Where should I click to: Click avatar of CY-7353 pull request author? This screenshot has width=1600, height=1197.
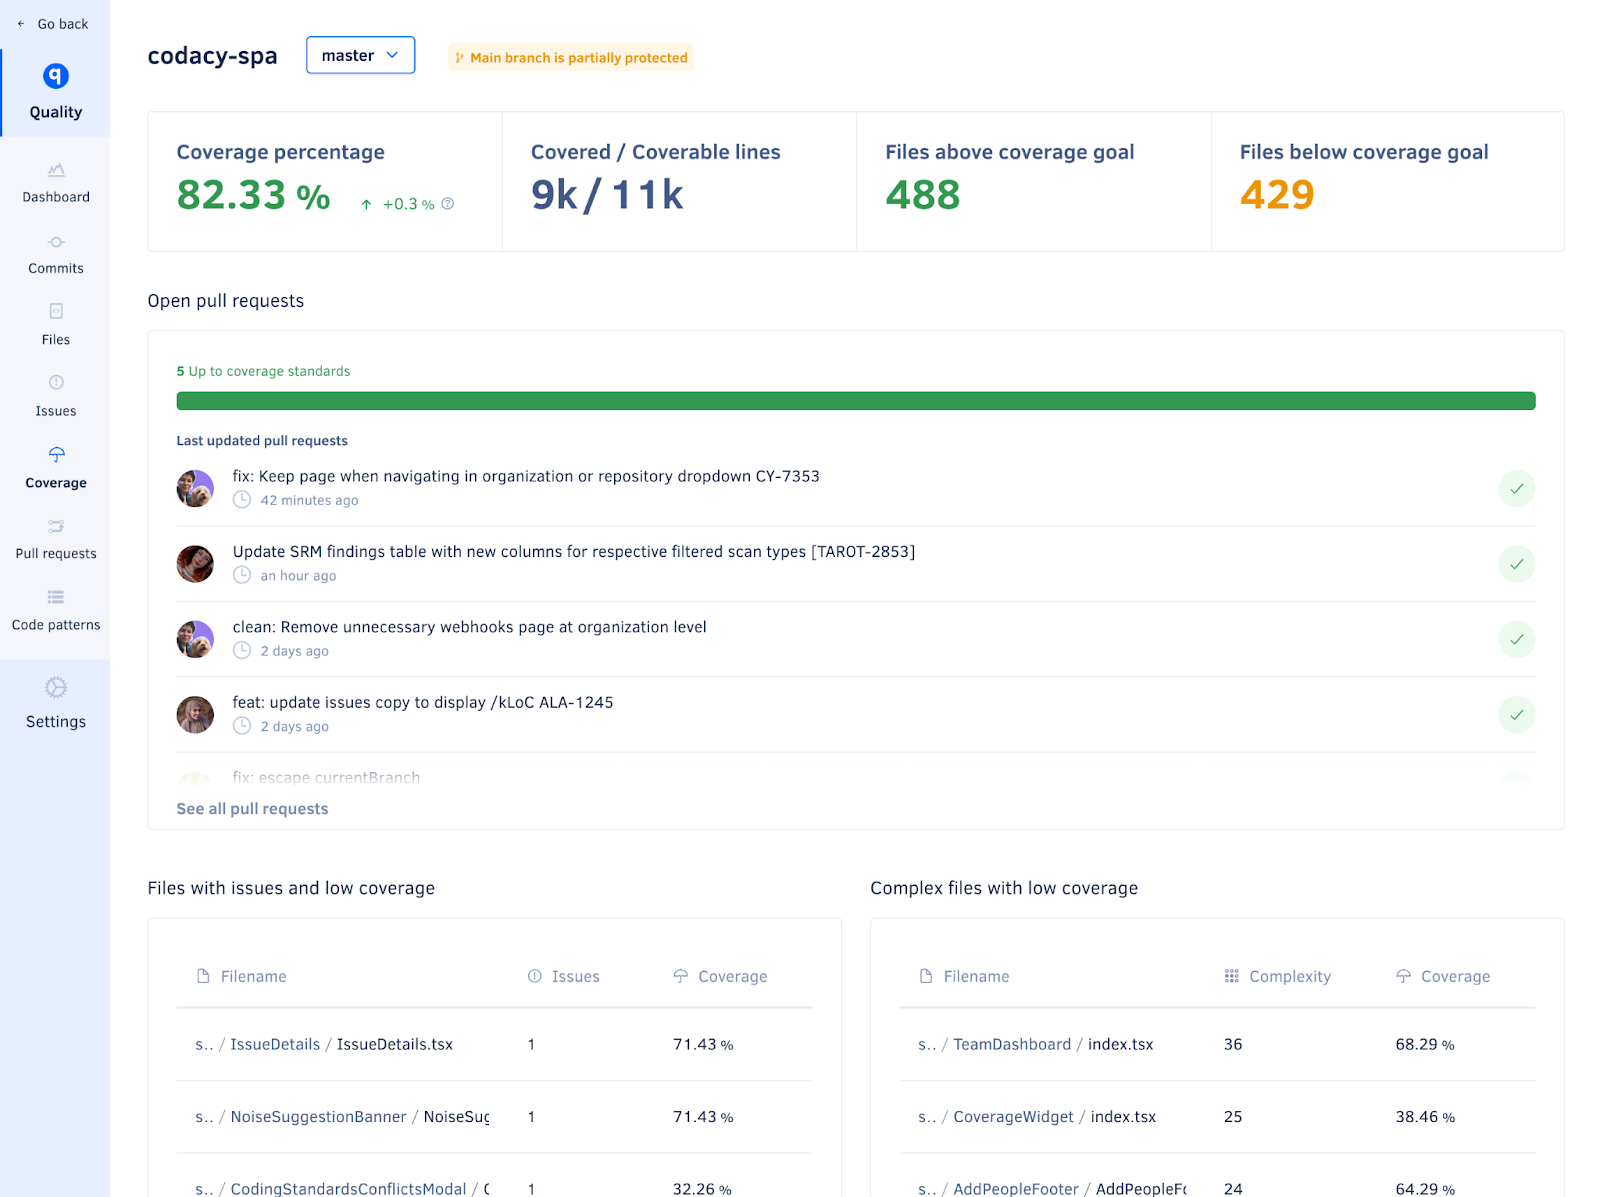(195, 489)
